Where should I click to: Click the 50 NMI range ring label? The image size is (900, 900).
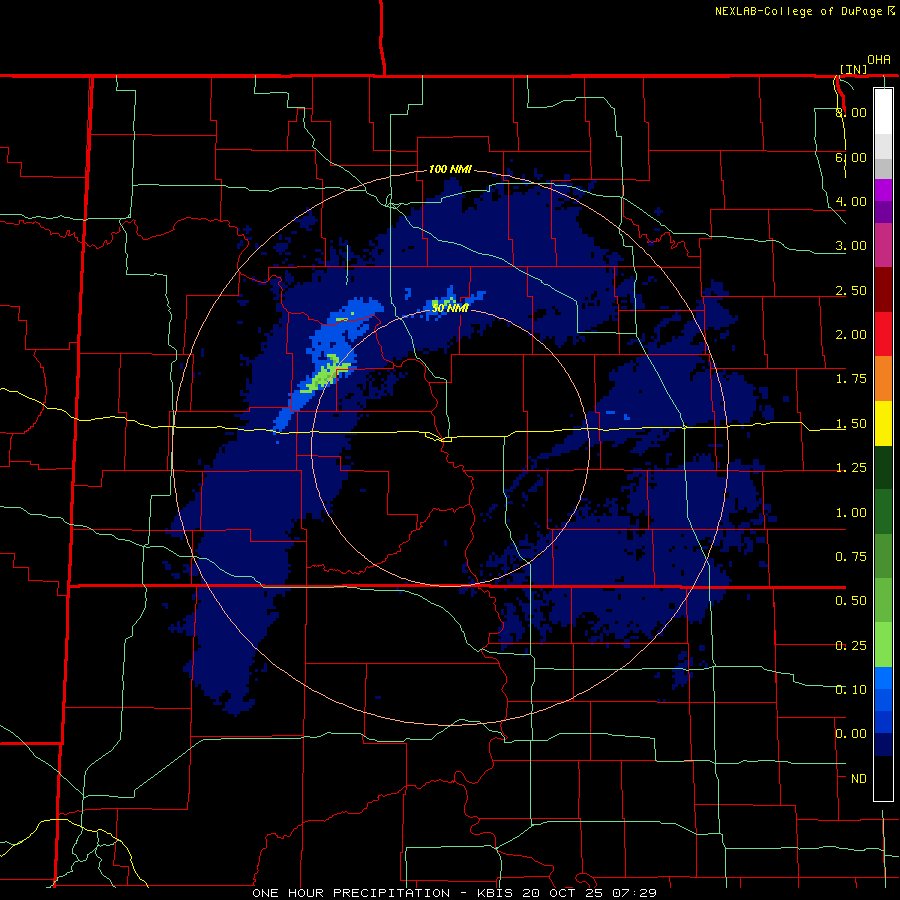pyautogui.click(x=450, y=308)
